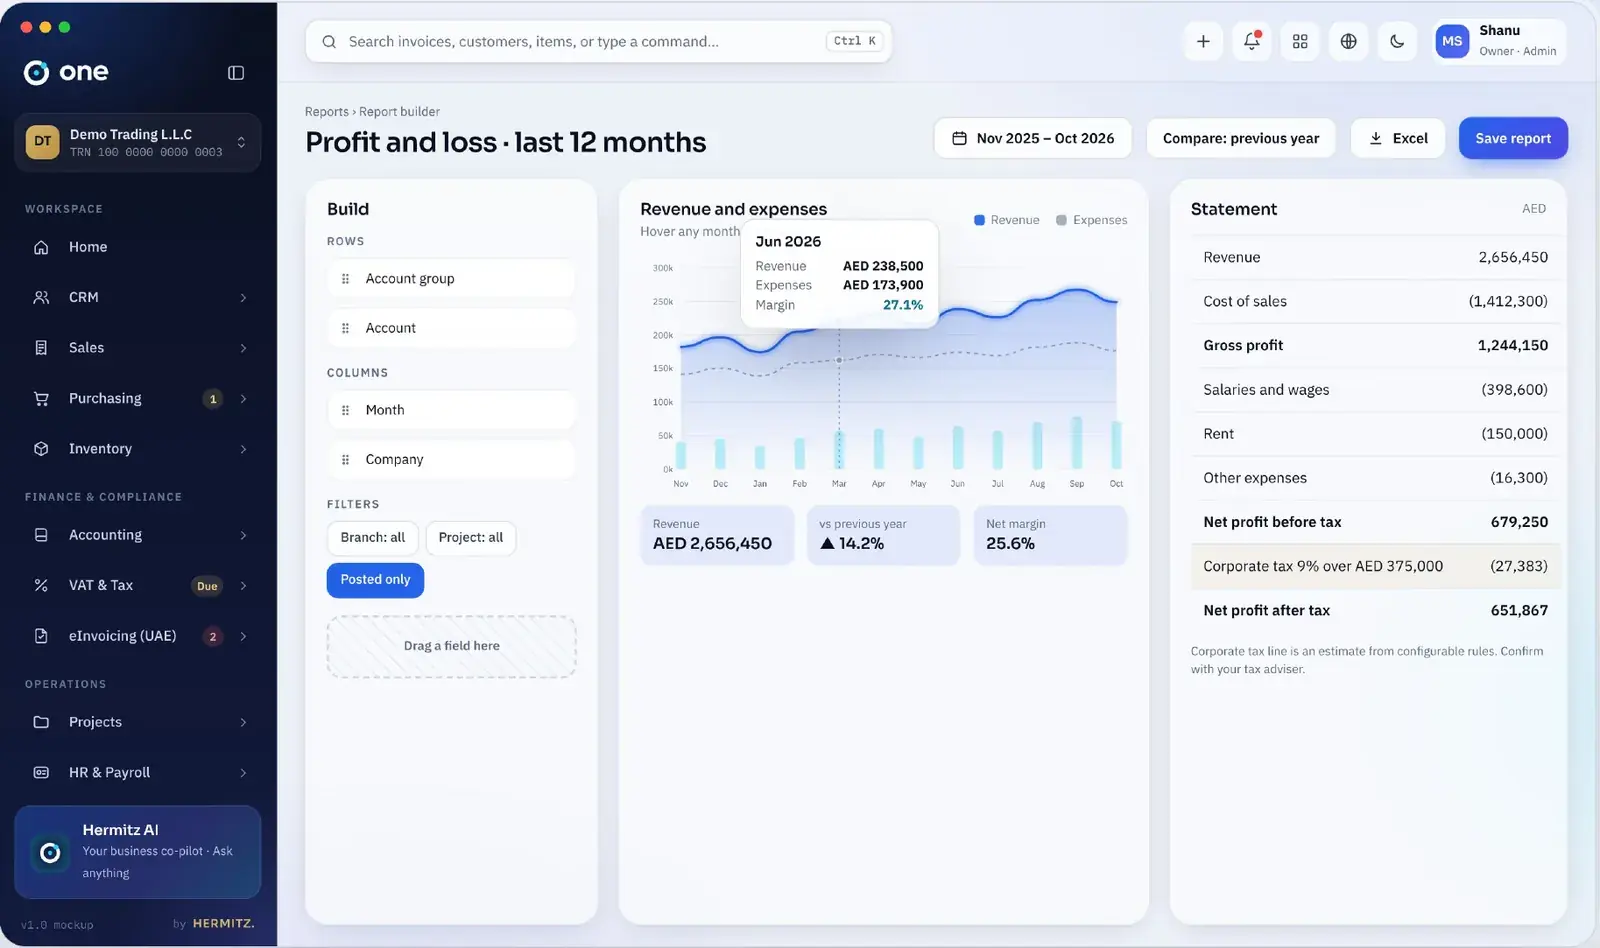Click the search command input
1600x948 pixels.
coord(598,41)
